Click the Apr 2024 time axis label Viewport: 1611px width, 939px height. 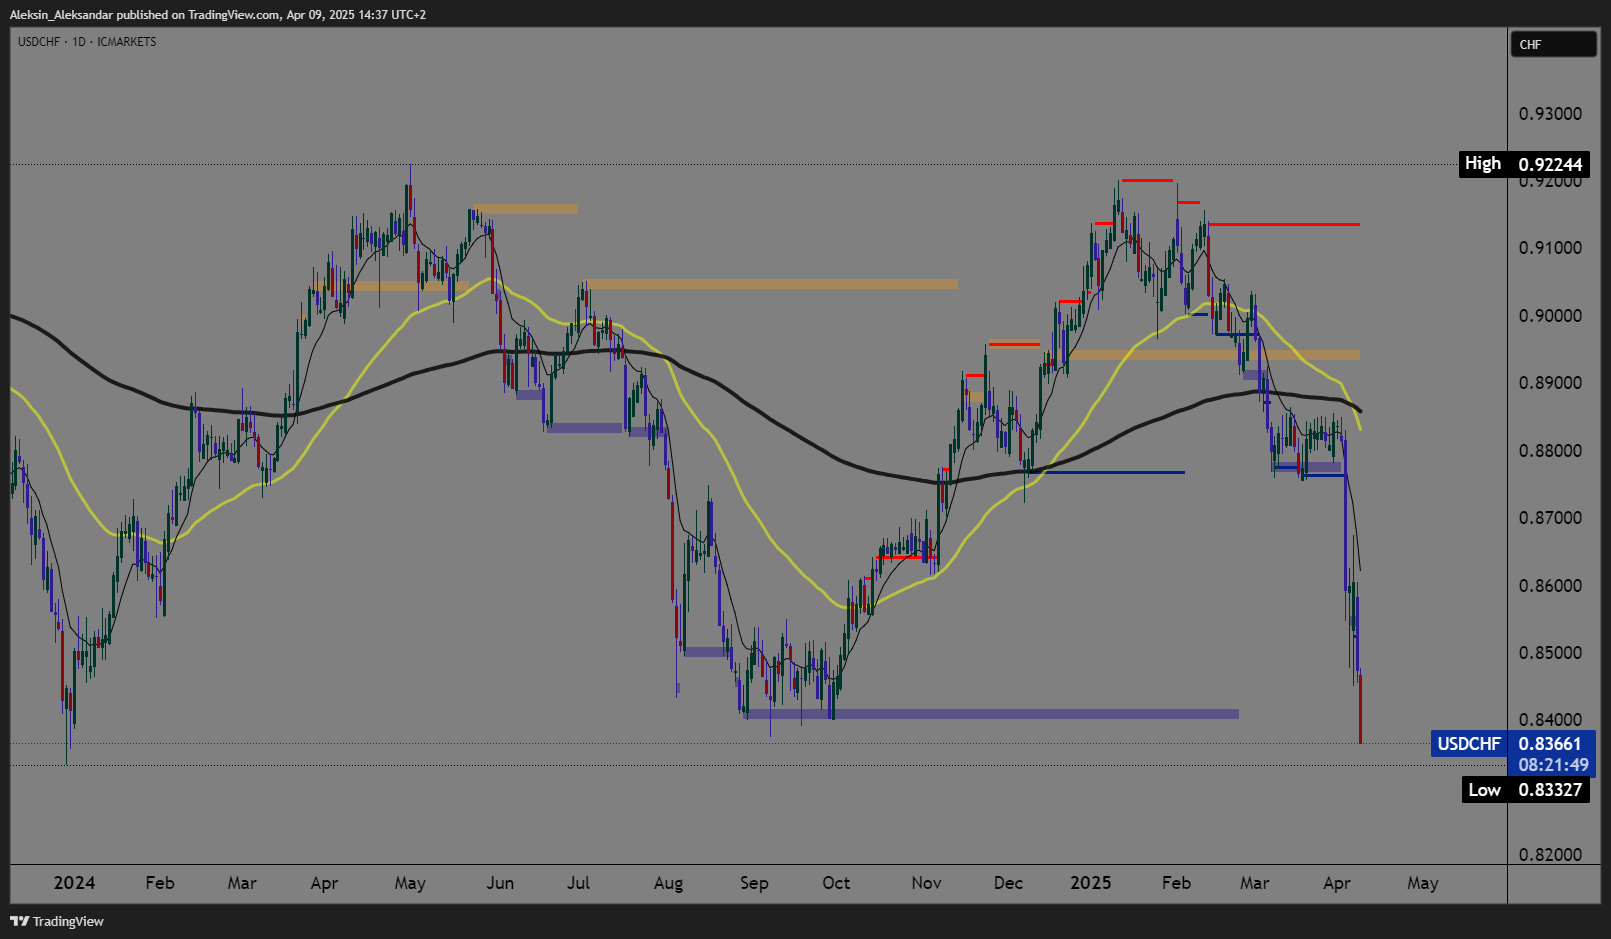pos(324,883)
